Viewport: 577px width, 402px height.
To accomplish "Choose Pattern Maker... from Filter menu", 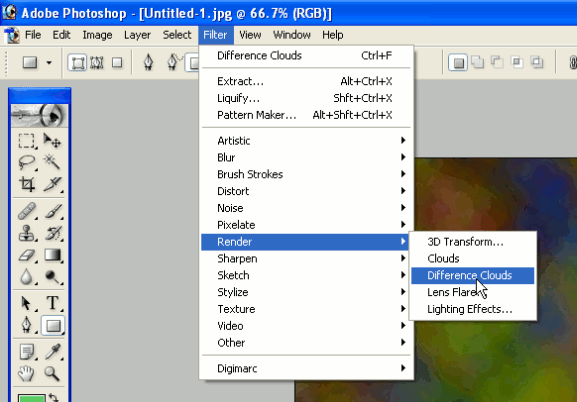I will (x=306, y=115).
